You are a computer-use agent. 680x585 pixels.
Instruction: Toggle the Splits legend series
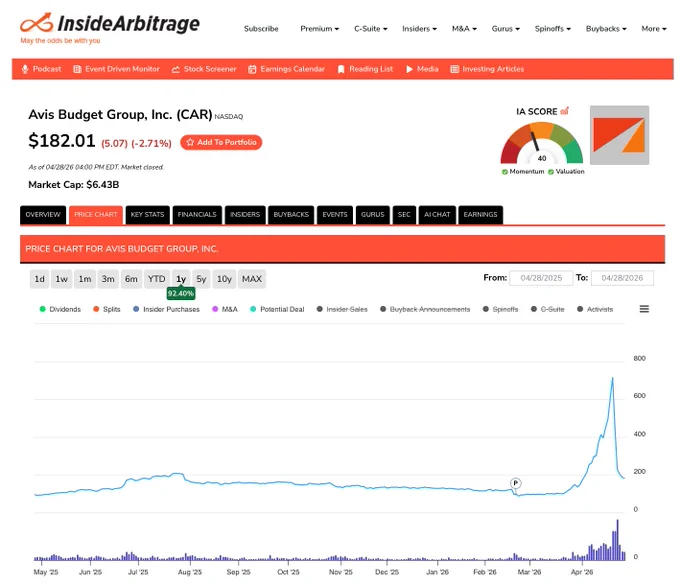107,309
